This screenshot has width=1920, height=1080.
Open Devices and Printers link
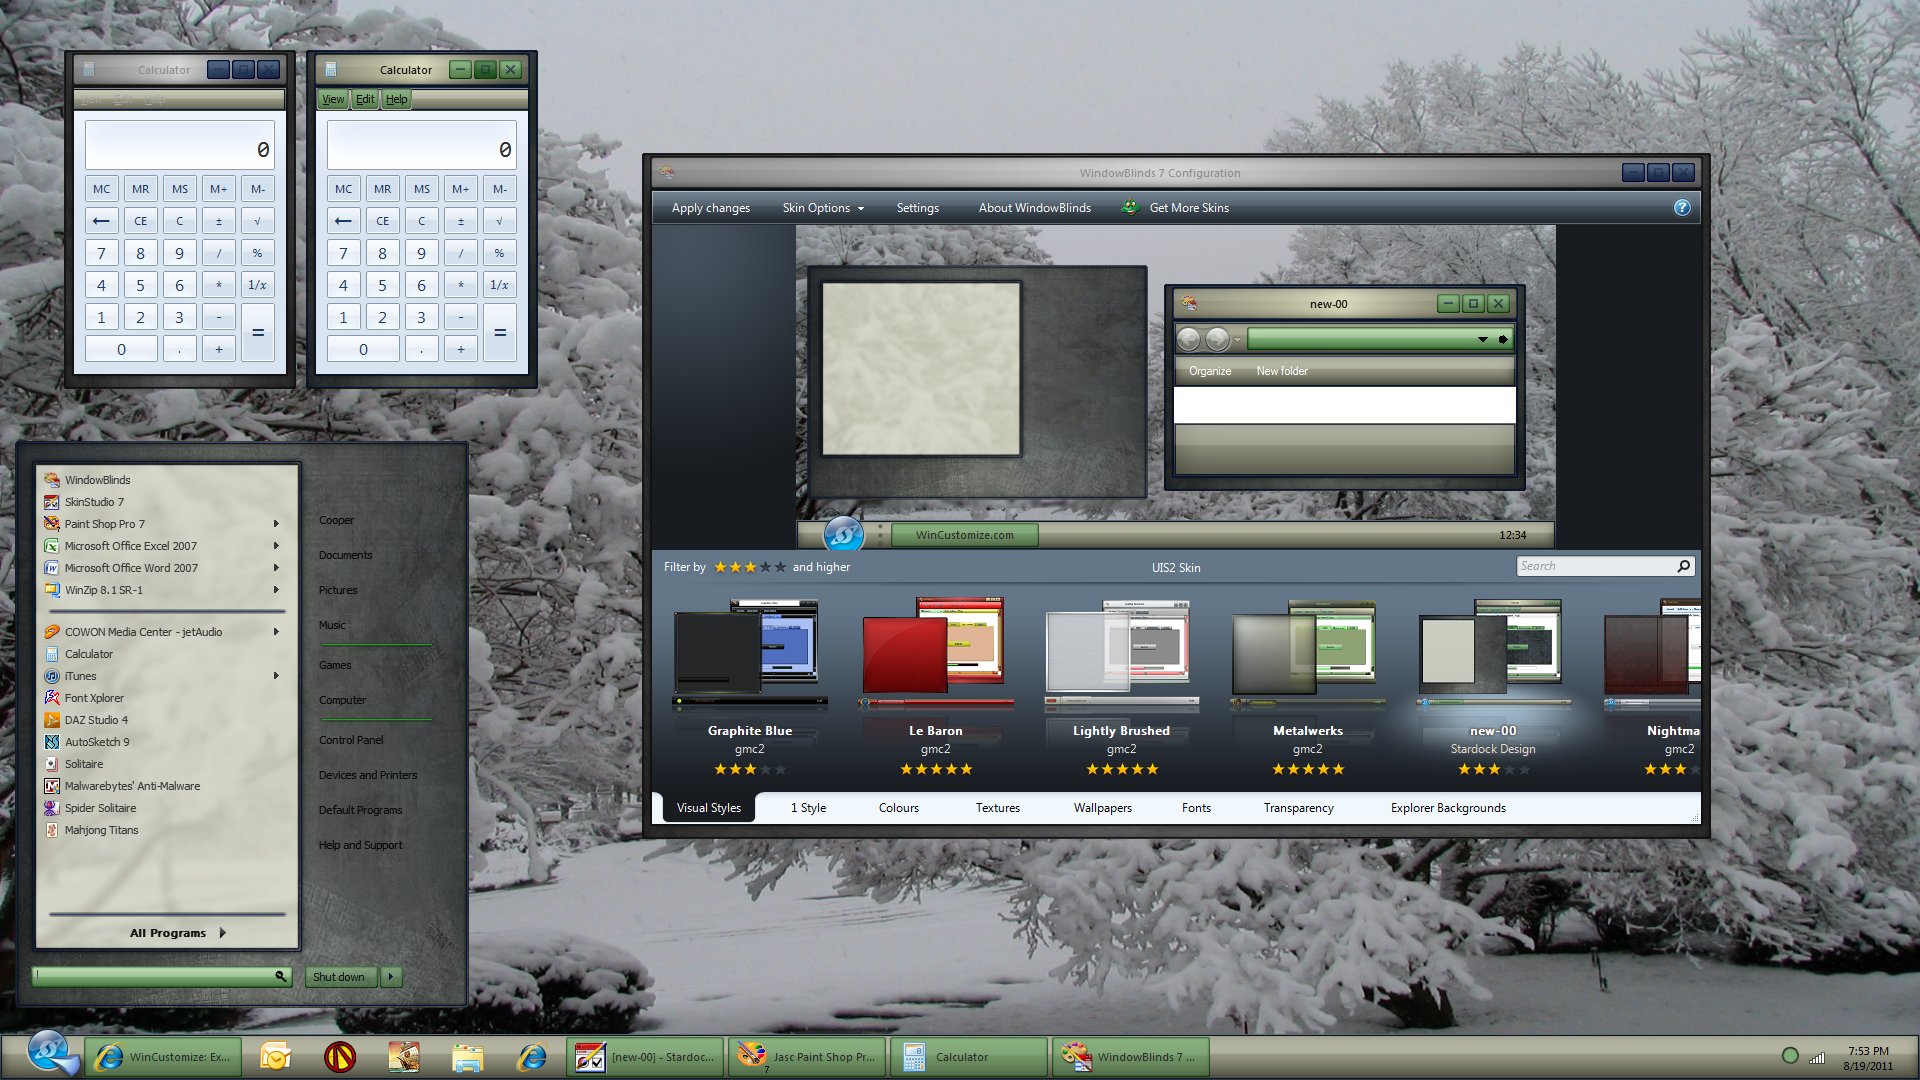368,775
